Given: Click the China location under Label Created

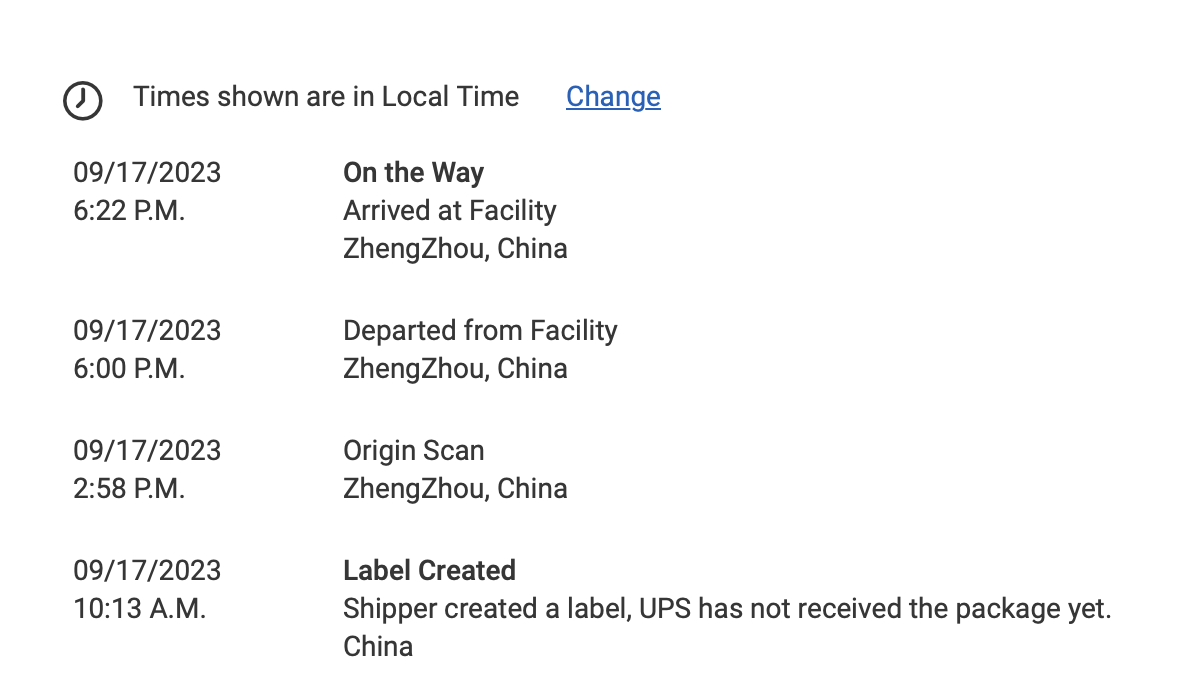Looking at the screenshot, I should click(x=378, y=647).
